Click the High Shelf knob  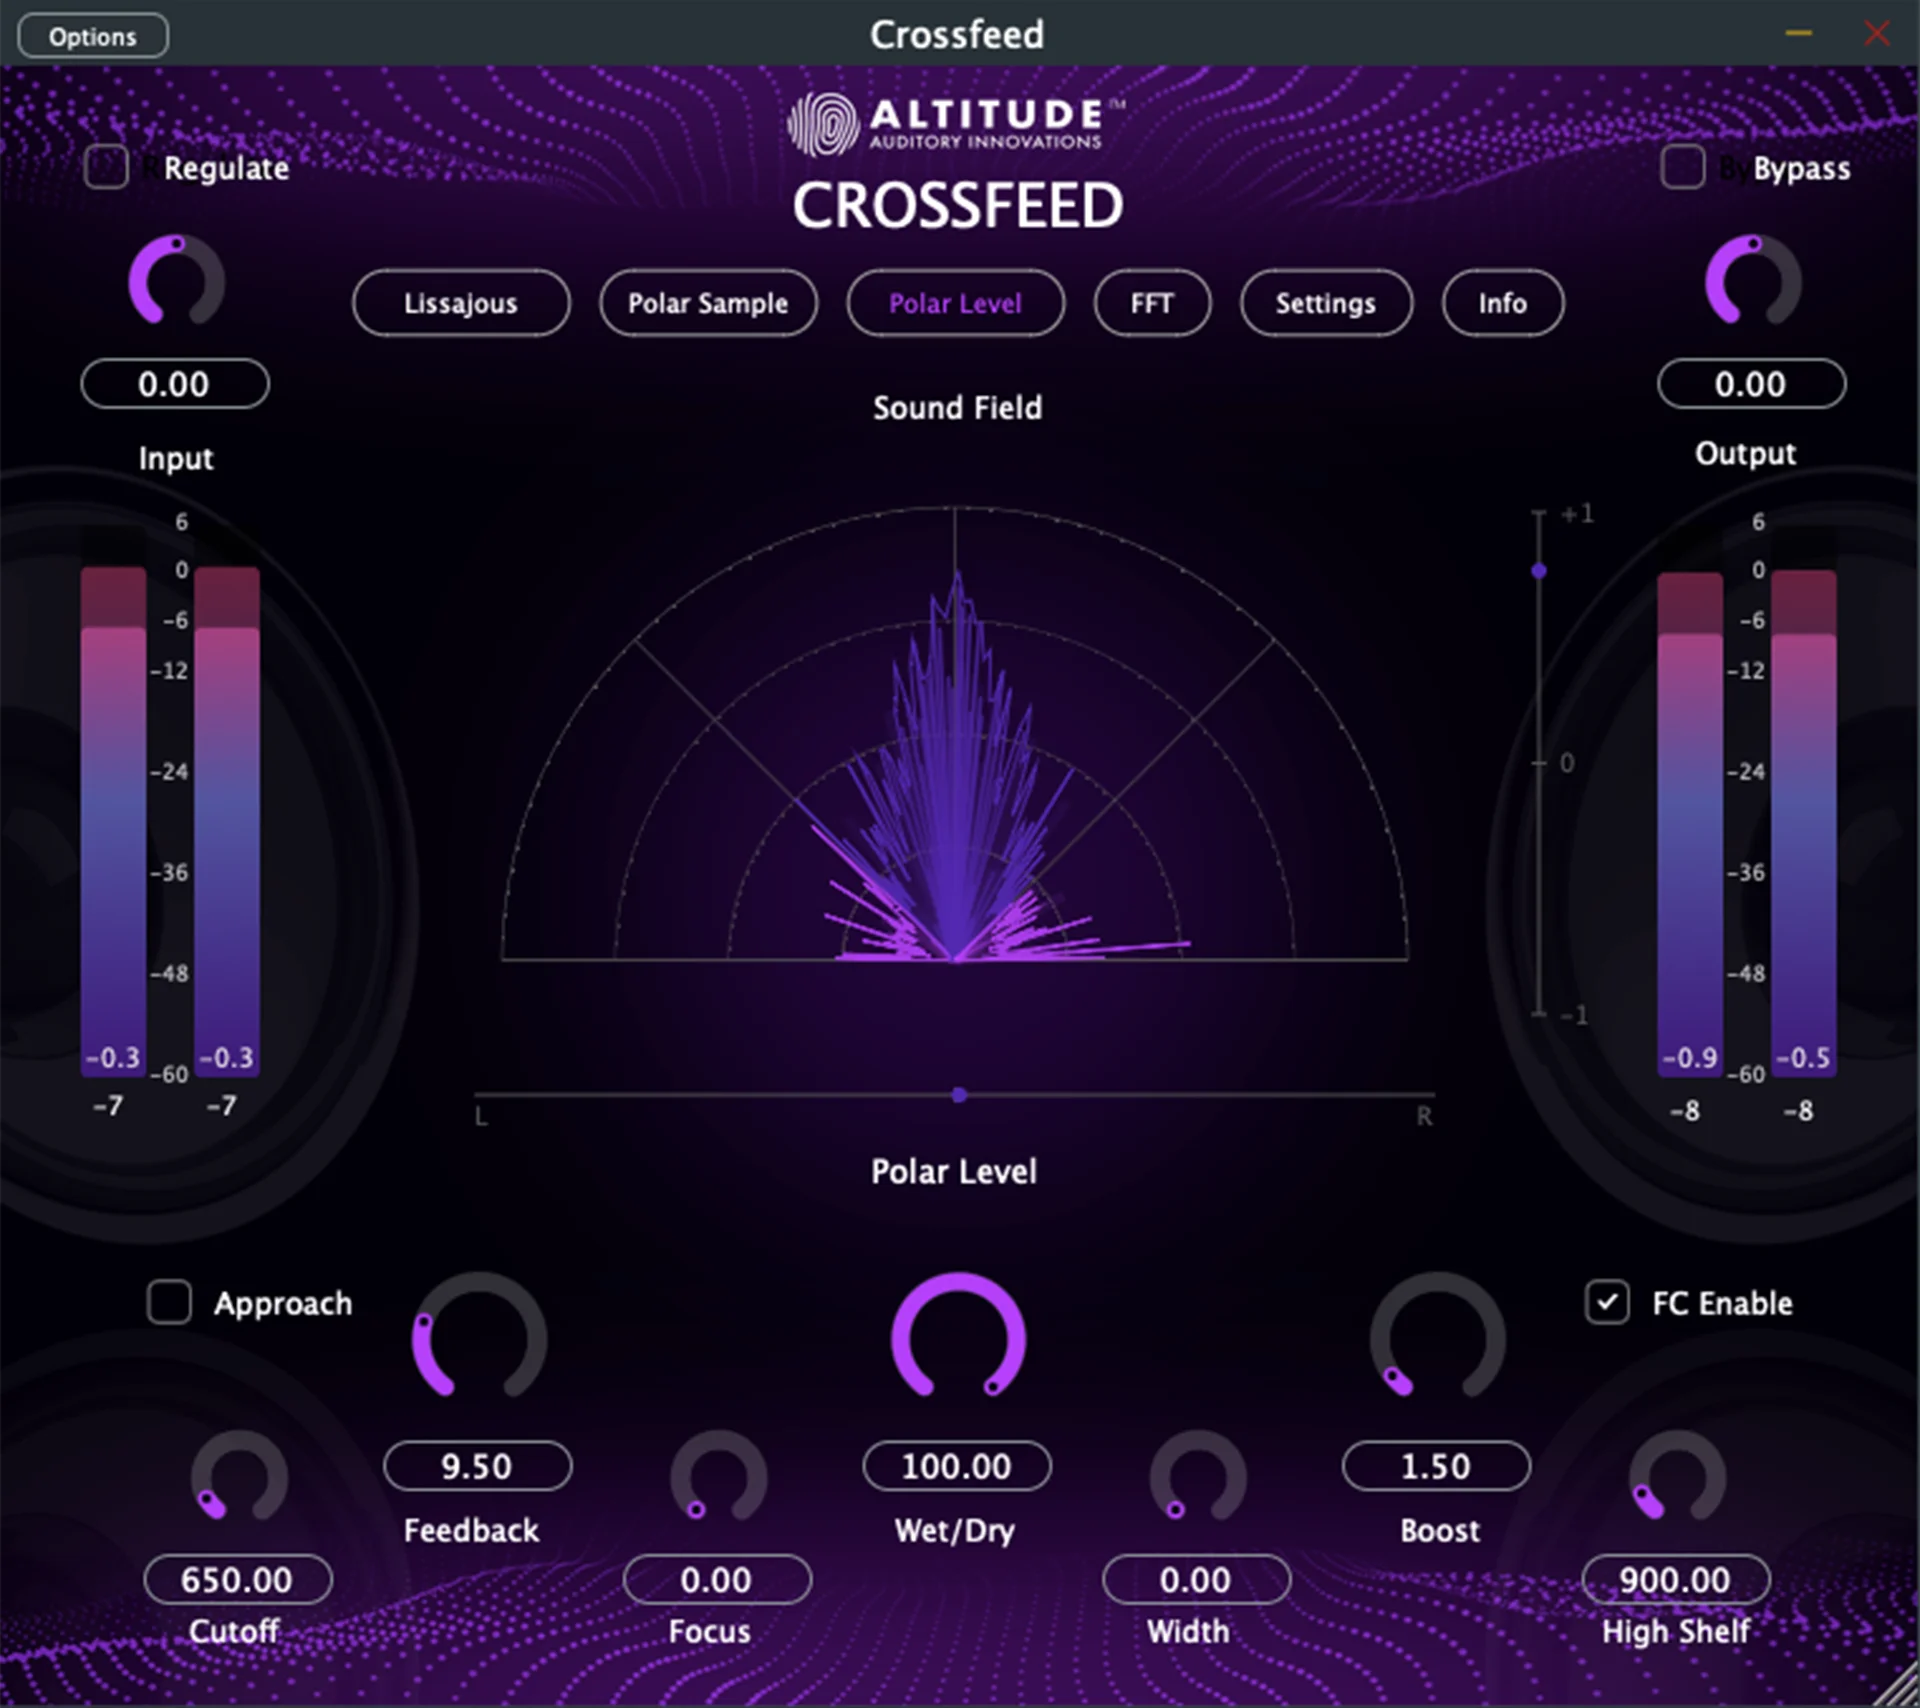point(1677,1478)
